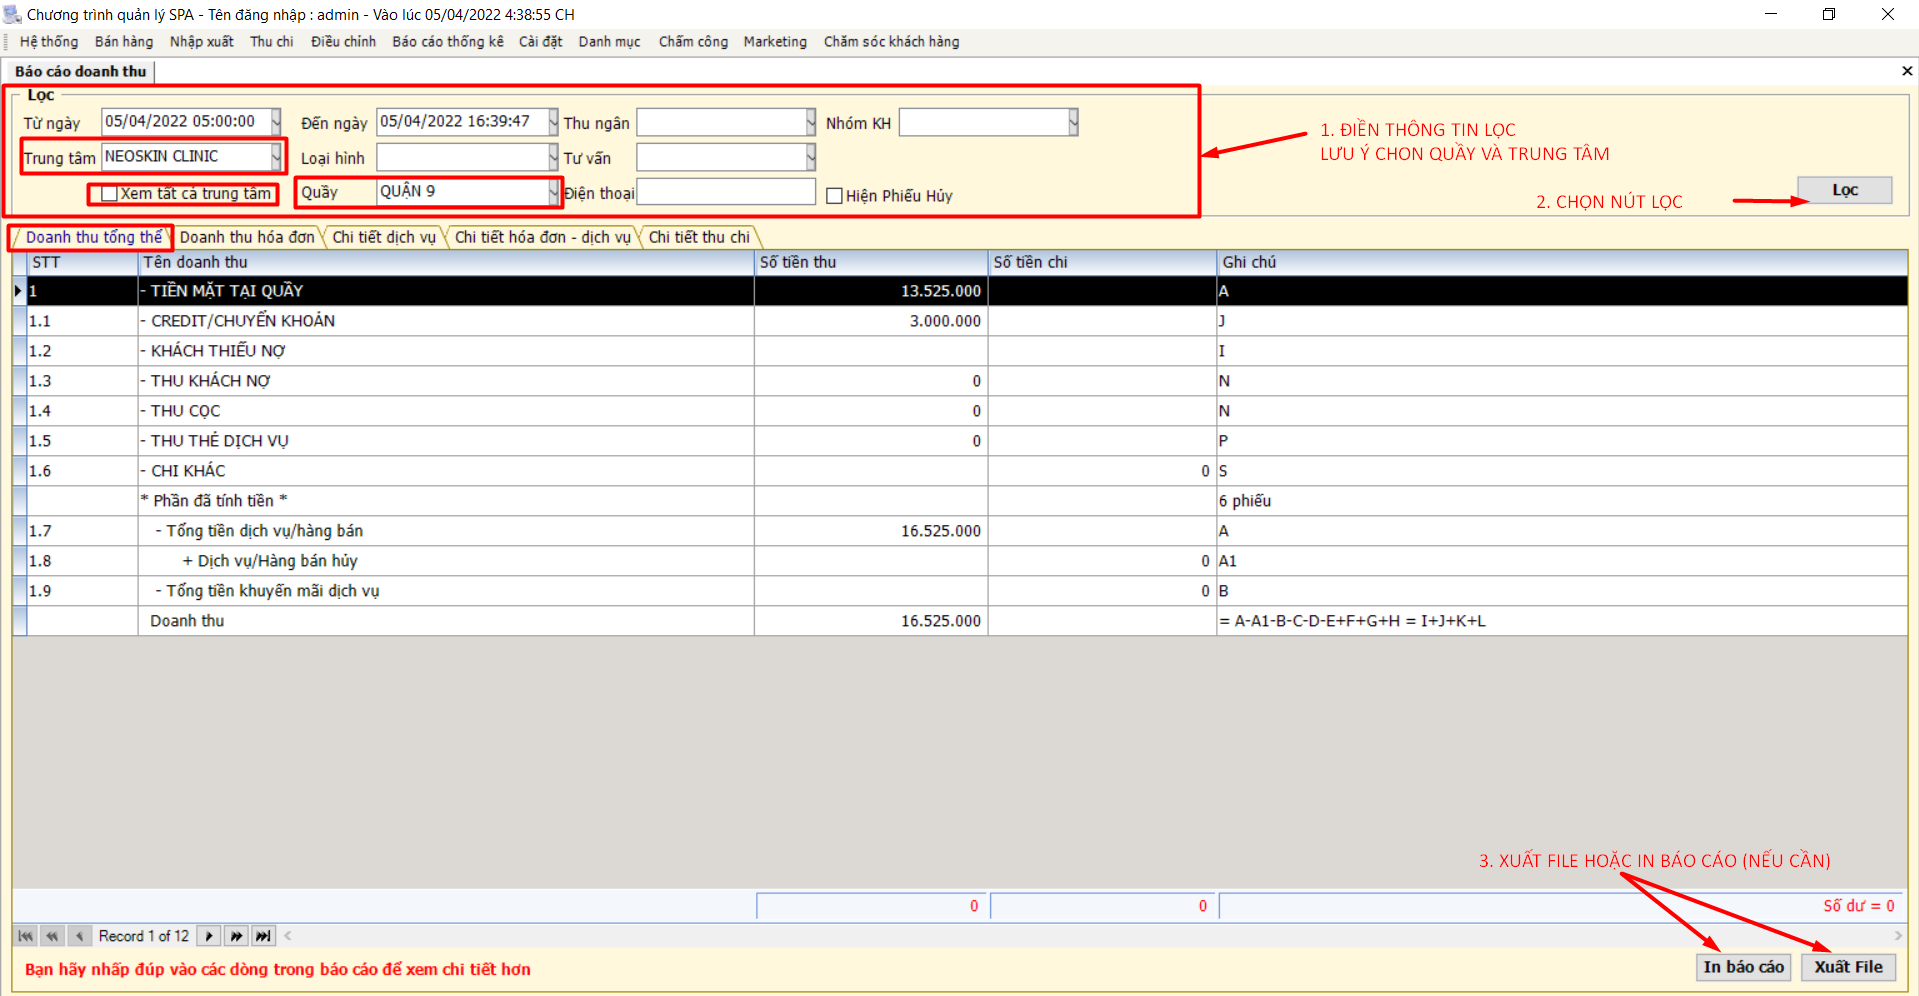Click the Xuất File button
The width and height of the screenshot is (1919, 996).
(x=1848, y=967)
